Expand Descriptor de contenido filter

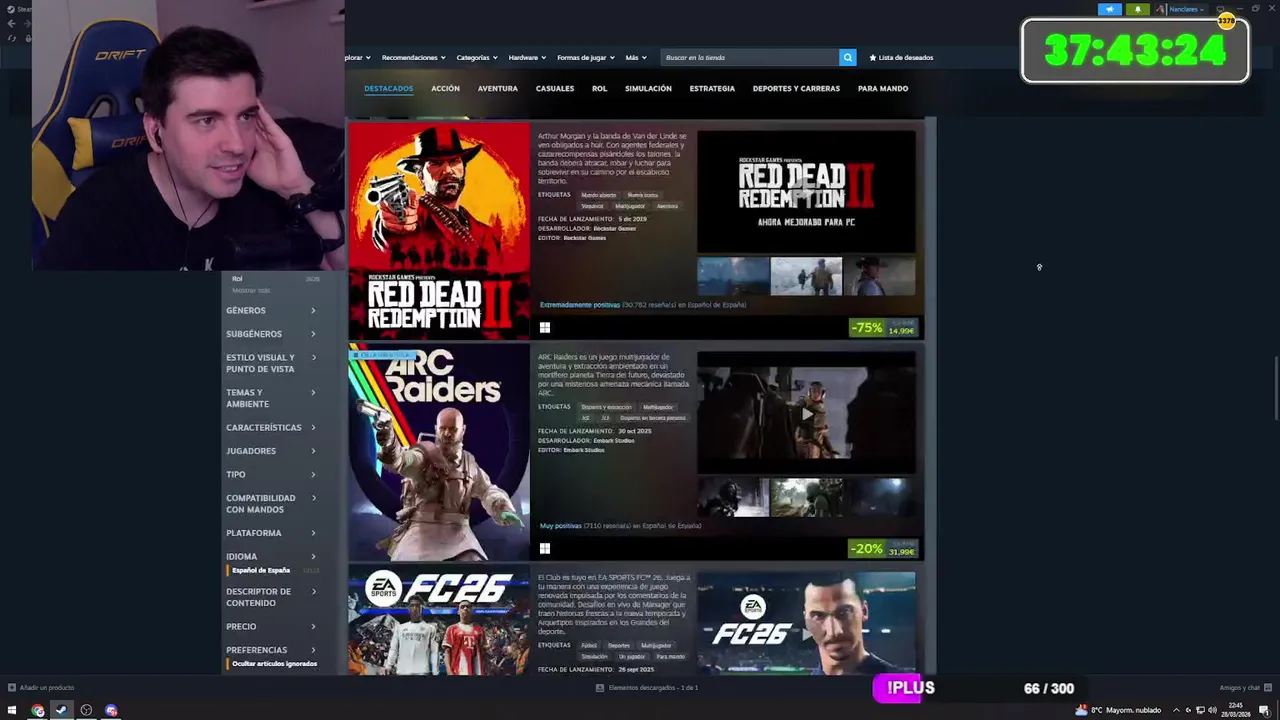click(271, 597)
